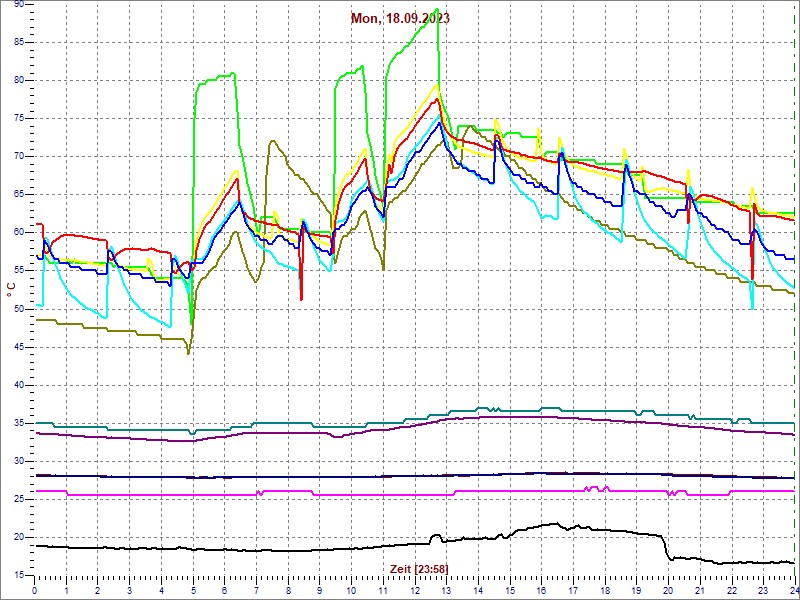Select the 55 value on temperature axis

[19, 271]
